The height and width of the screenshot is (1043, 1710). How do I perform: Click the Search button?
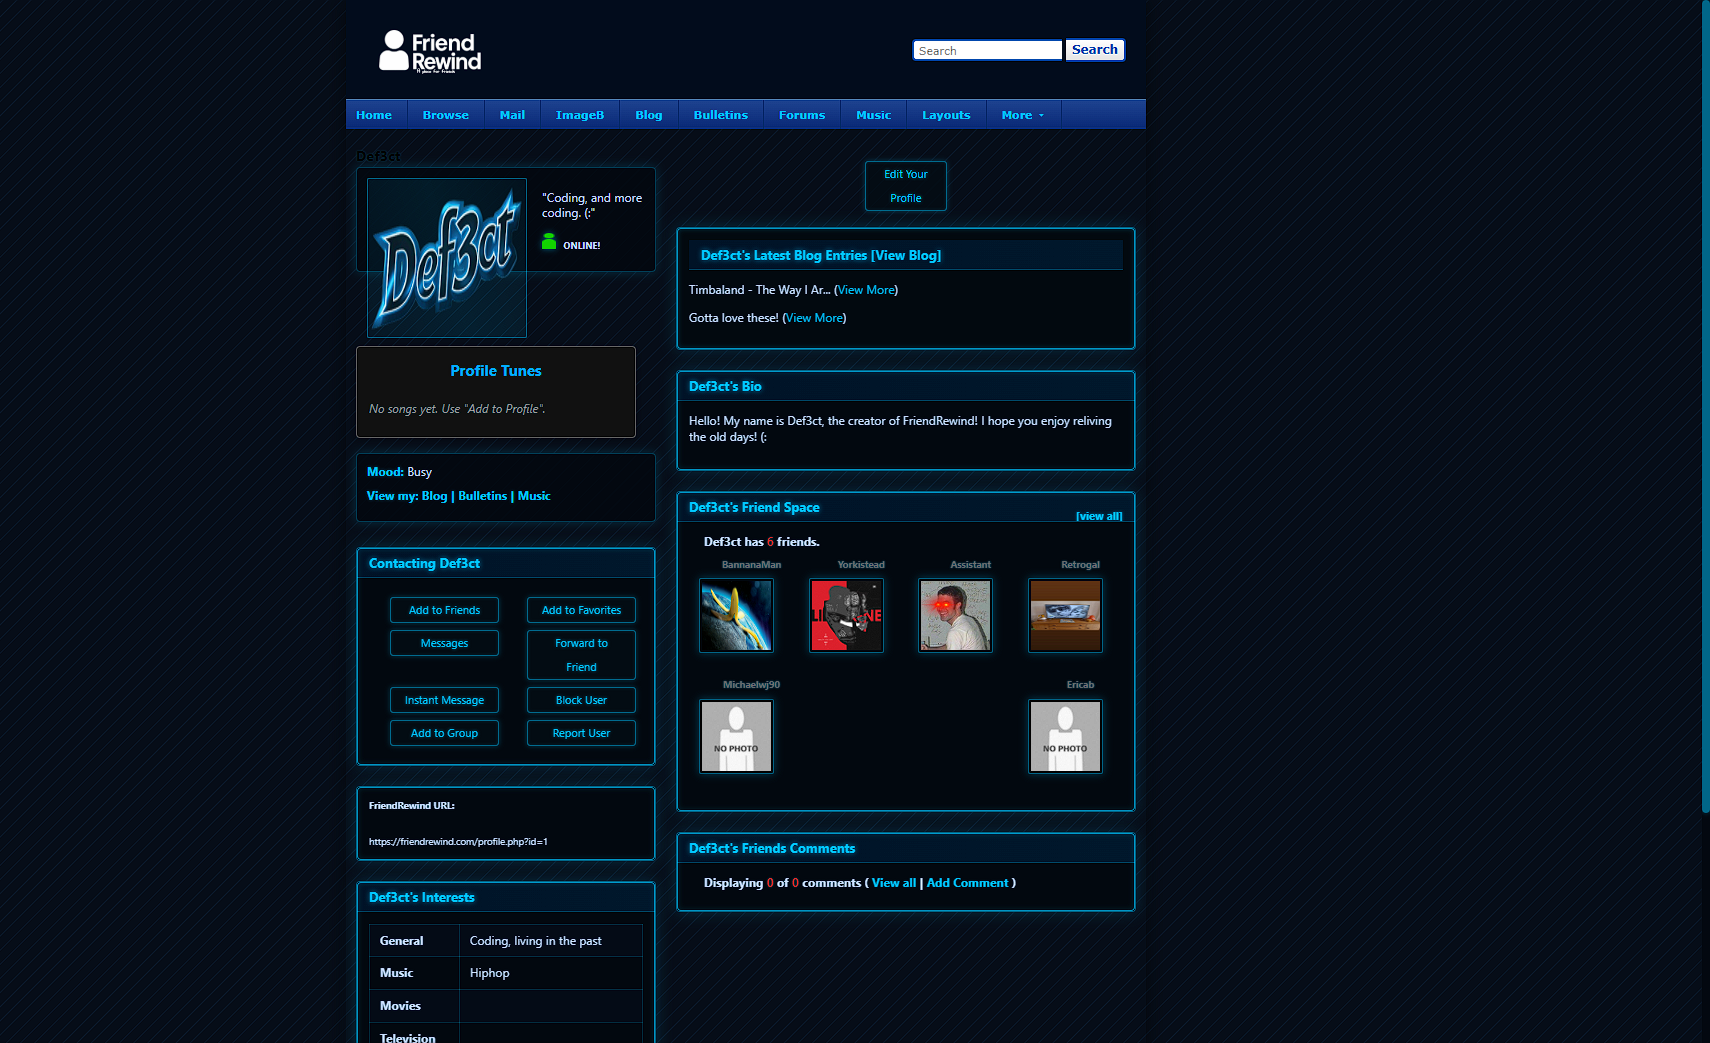tap(1094, 49)
